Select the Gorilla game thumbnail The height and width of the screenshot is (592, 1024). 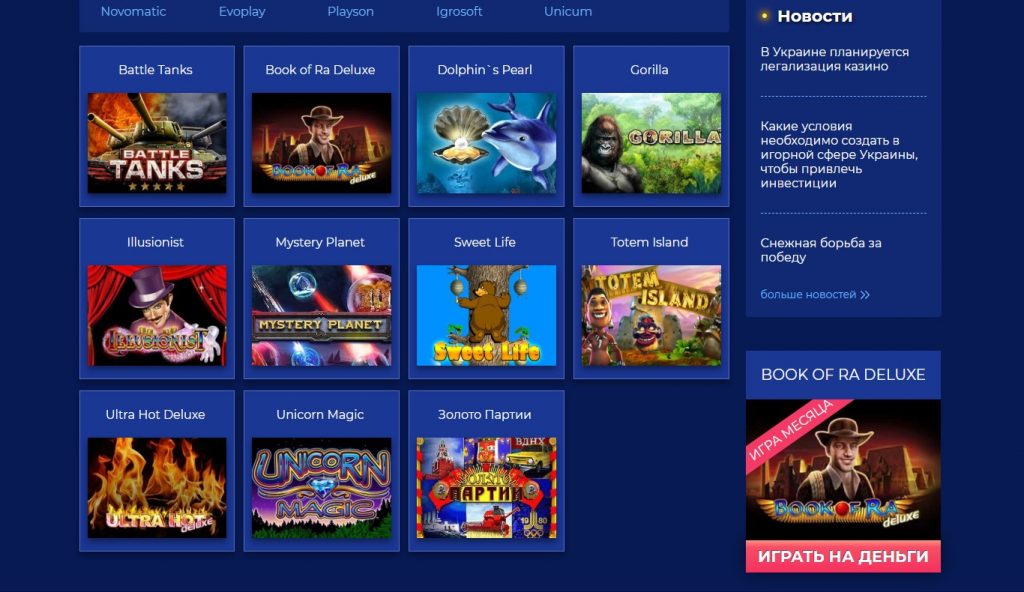coord(651,143)
